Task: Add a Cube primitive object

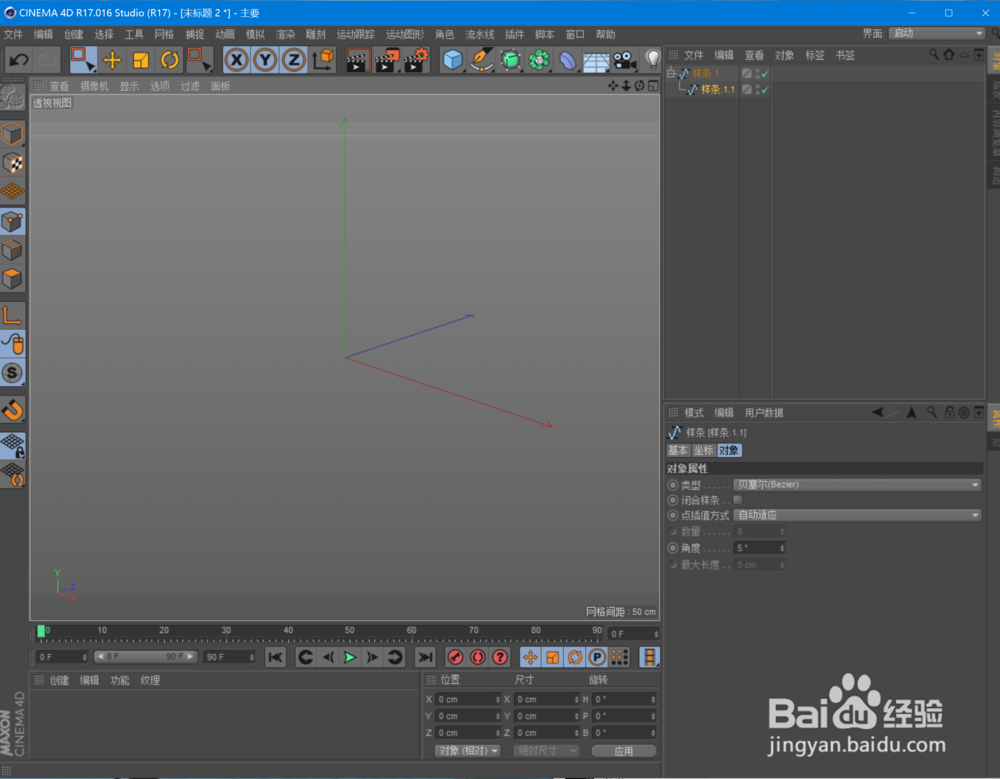Action: click(452, 61)
